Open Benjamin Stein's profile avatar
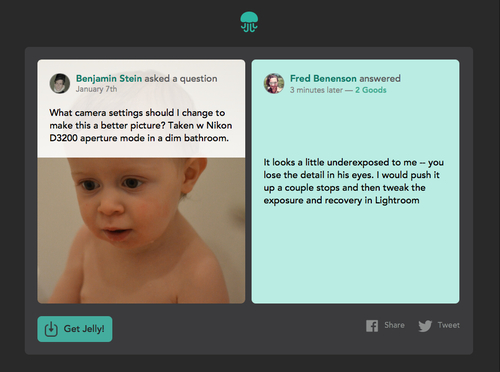This screenshot has width=500, height=372. (x=60, y=83)
